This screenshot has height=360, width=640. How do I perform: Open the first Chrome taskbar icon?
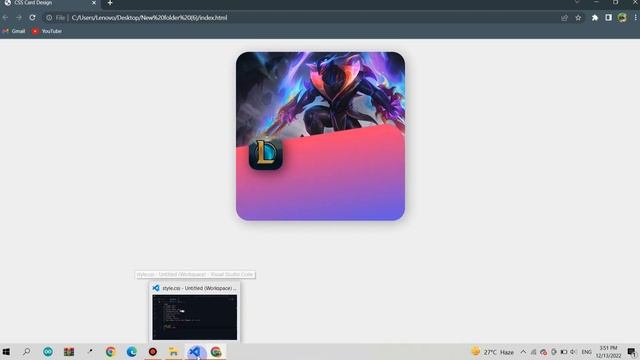click(x=110, y=351)
